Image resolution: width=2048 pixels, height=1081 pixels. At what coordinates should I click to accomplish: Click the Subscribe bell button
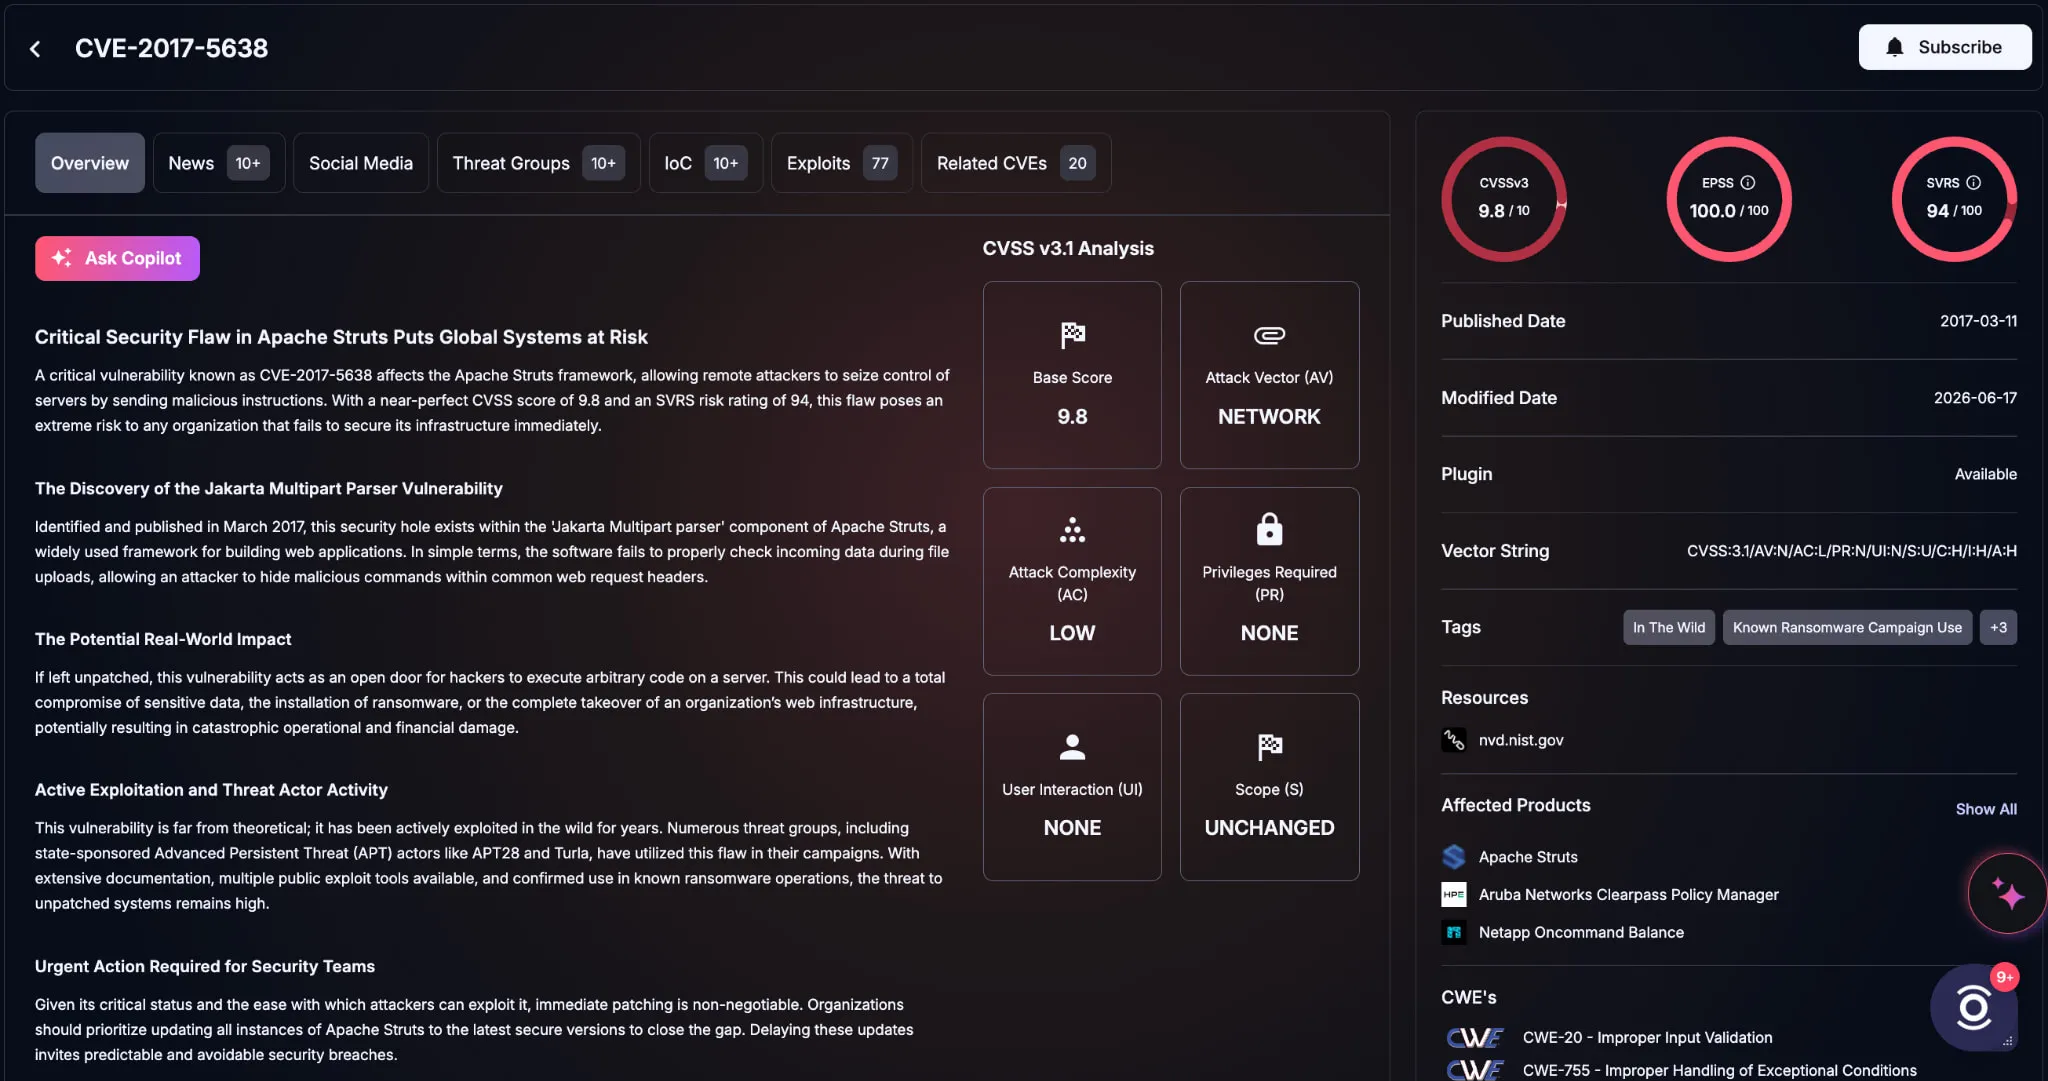point(1944,47)
